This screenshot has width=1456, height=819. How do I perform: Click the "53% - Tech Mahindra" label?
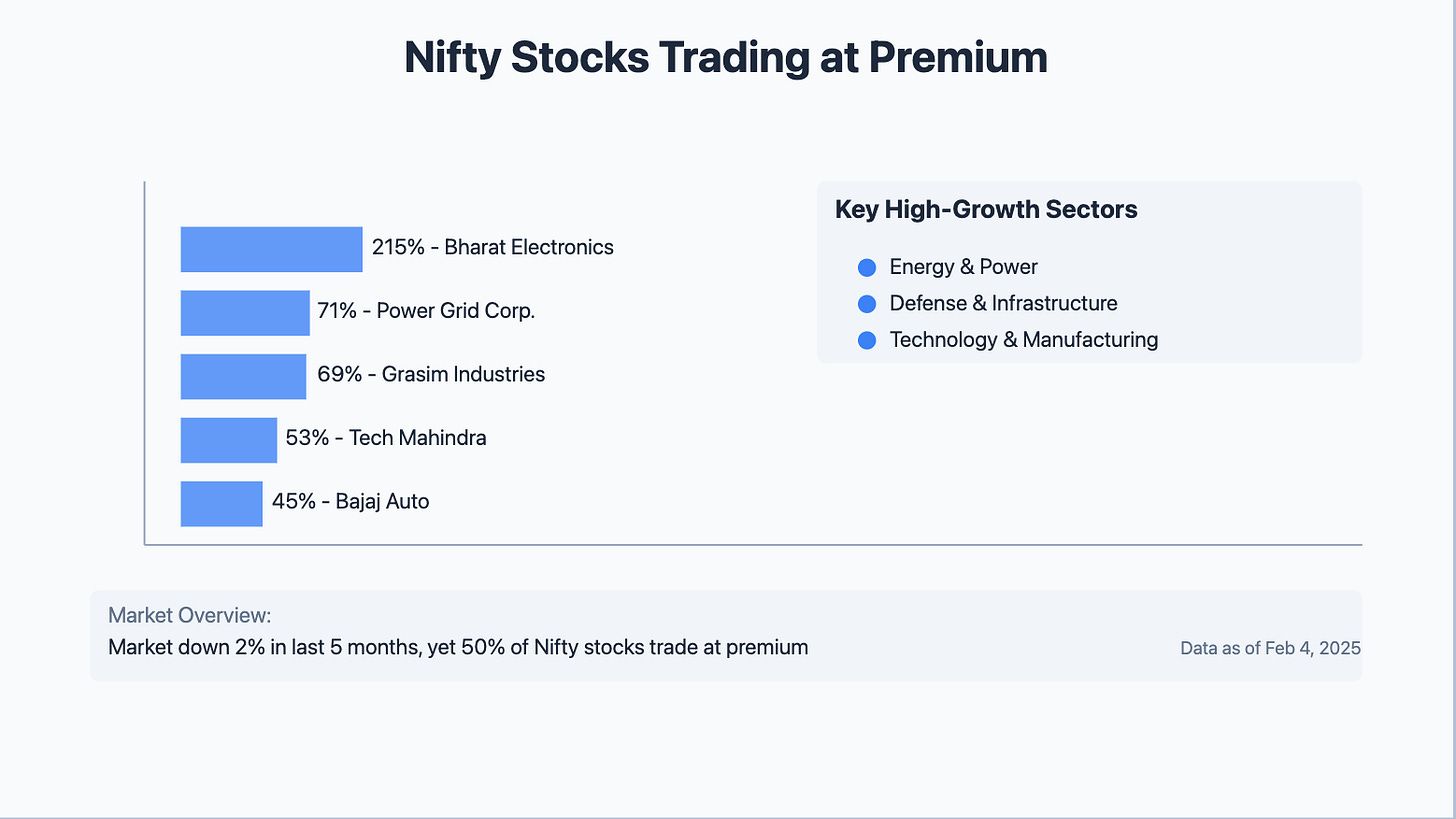(386, 438)
